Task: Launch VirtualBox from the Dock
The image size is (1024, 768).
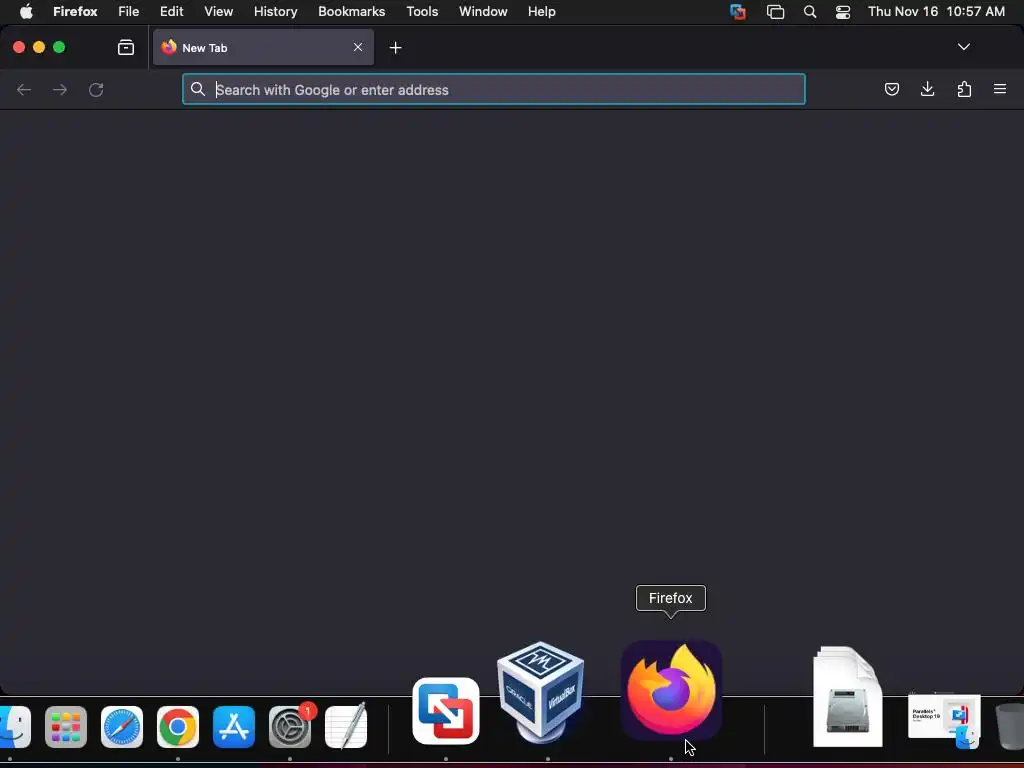Action: pos(540,692)
